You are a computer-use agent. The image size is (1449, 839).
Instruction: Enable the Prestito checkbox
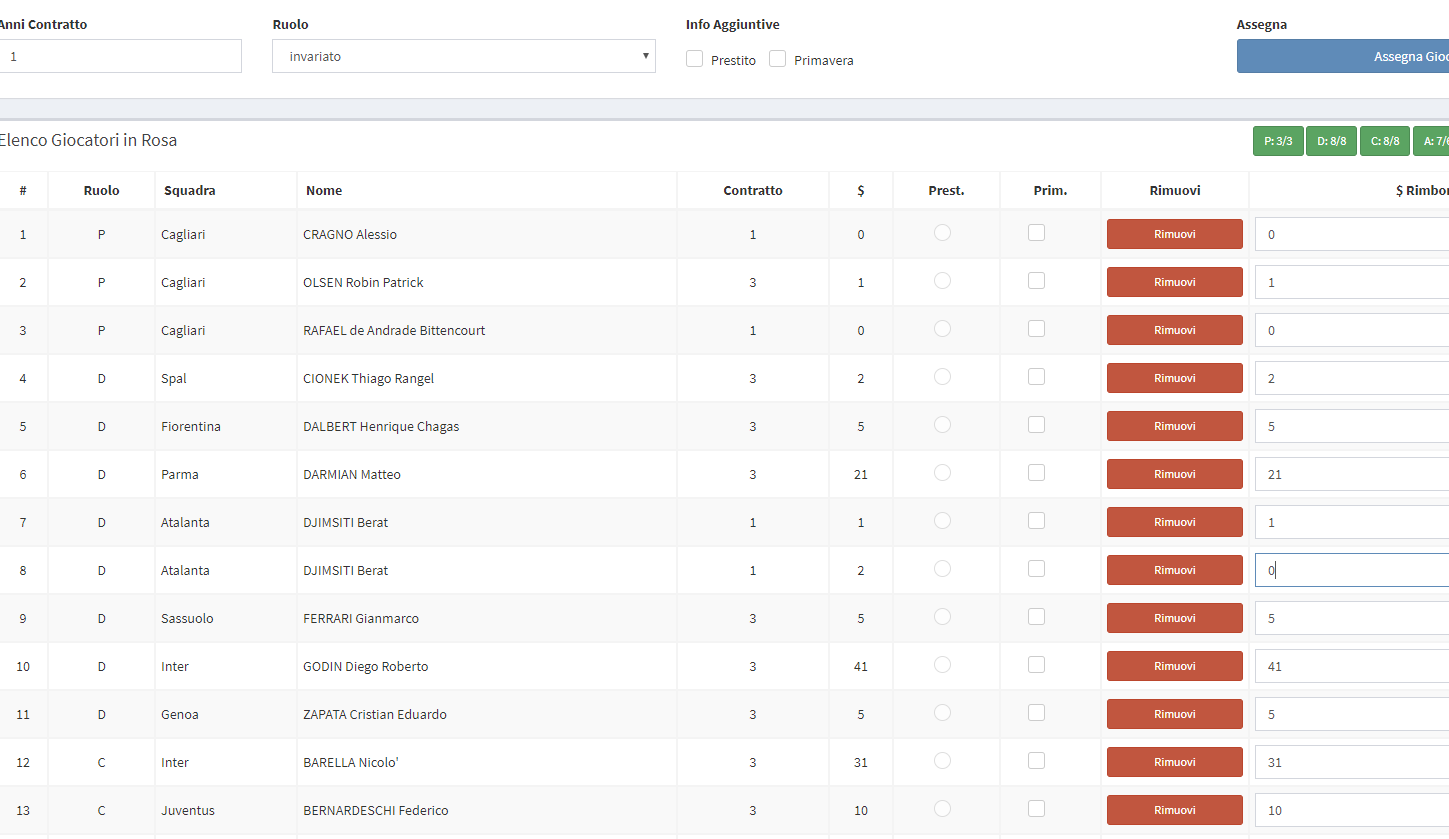coord(695,59)
